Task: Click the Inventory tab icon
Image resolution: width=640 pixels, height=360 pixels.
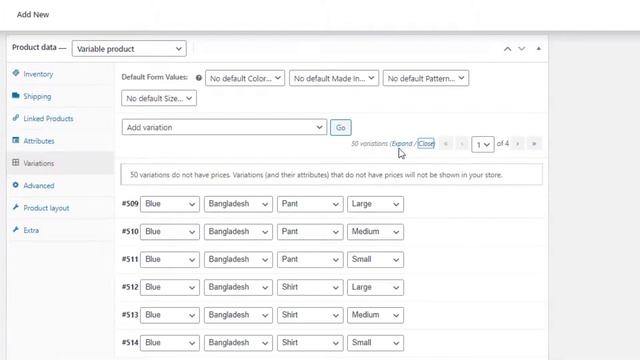Action: click(16, 73)
